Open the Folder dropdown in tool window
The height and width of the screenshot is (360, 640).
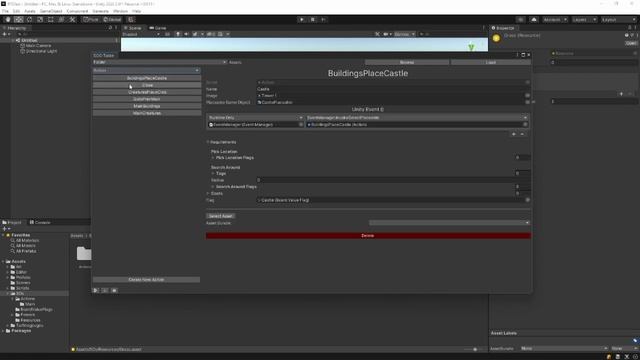click(160, 62)
